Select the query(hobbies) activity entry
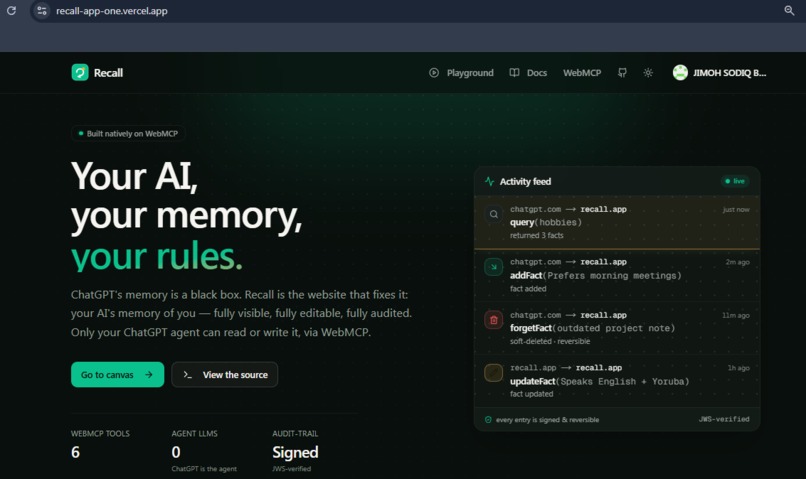 tap(617, 222)
